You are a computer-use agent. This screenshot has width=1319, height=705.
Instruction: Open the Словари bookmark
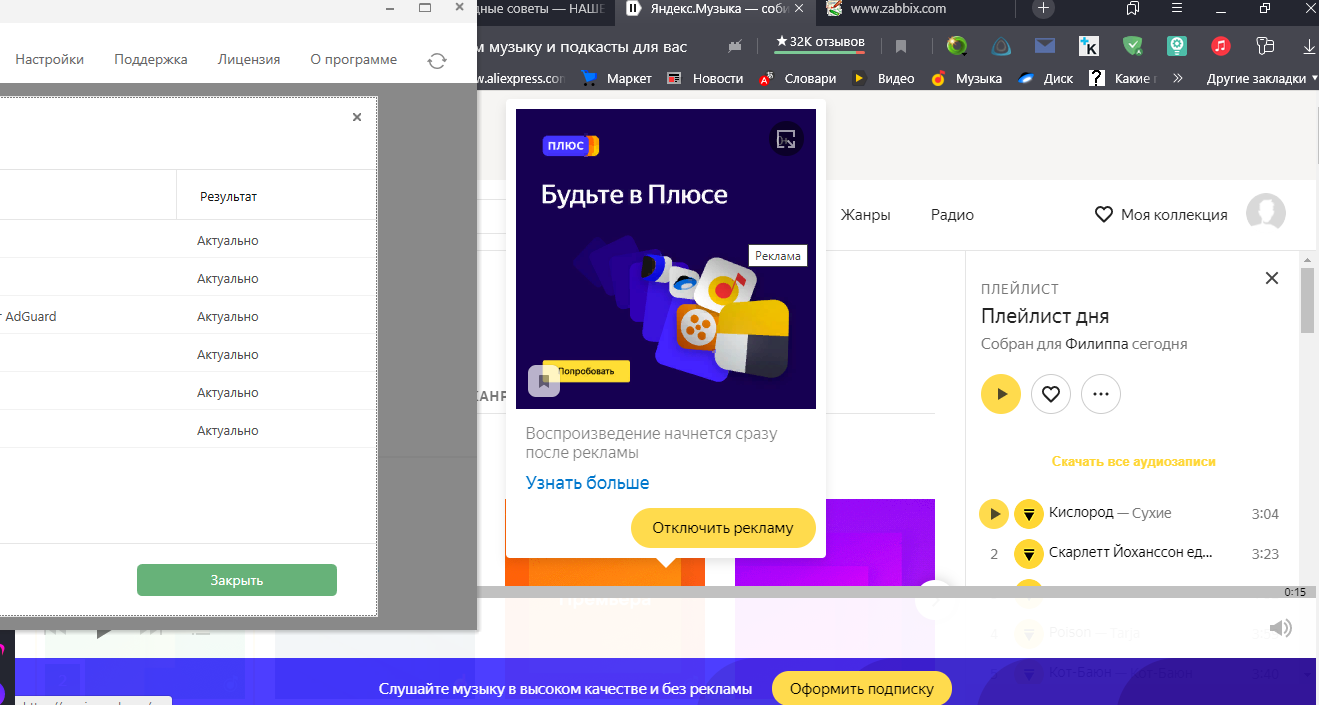point(798,78)
